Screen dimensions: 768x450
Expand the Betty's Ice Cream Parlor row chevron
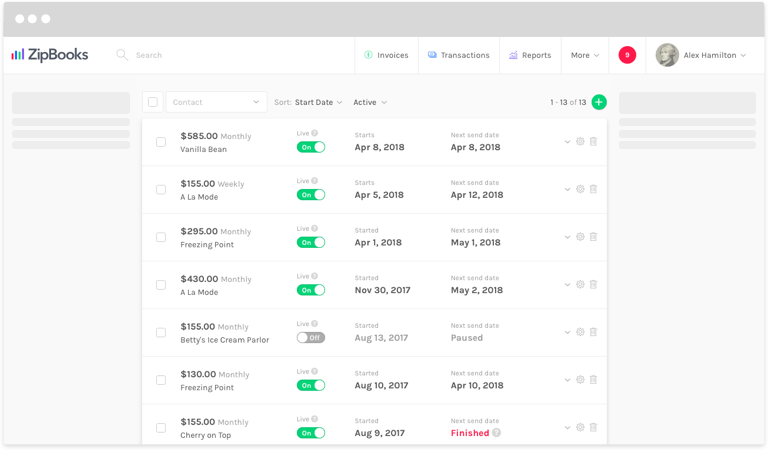(567, 332)
